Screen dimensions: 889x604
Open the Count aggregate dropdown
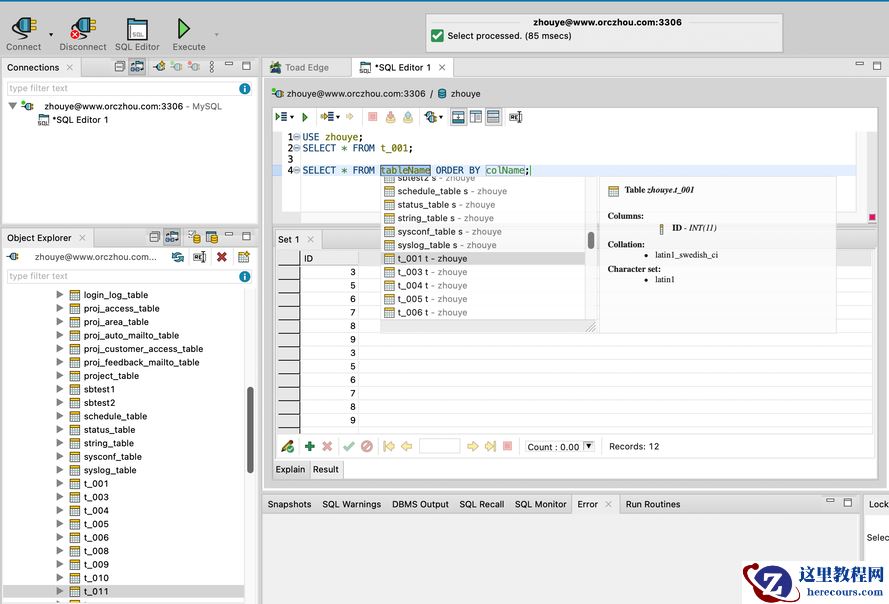coord(588,446)
